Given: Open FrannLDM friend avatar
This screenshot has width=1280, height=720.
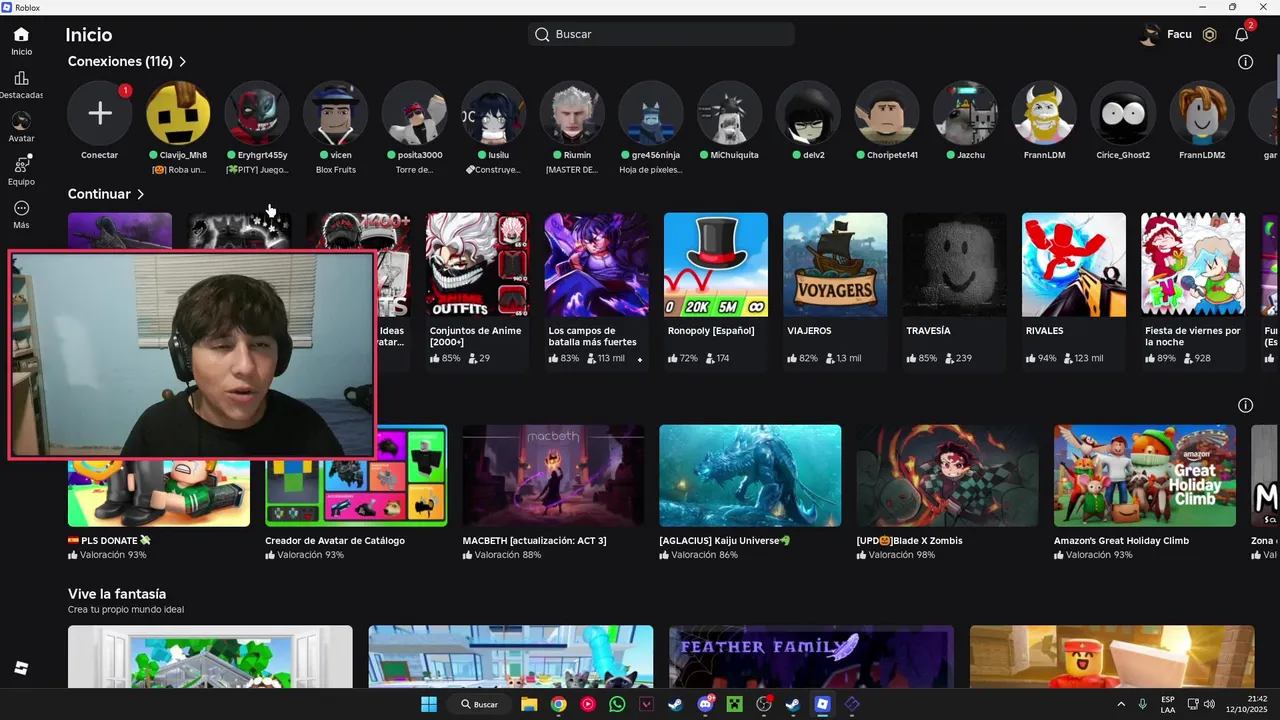Looking at the screenshot, I should [x=1045, y=113].
